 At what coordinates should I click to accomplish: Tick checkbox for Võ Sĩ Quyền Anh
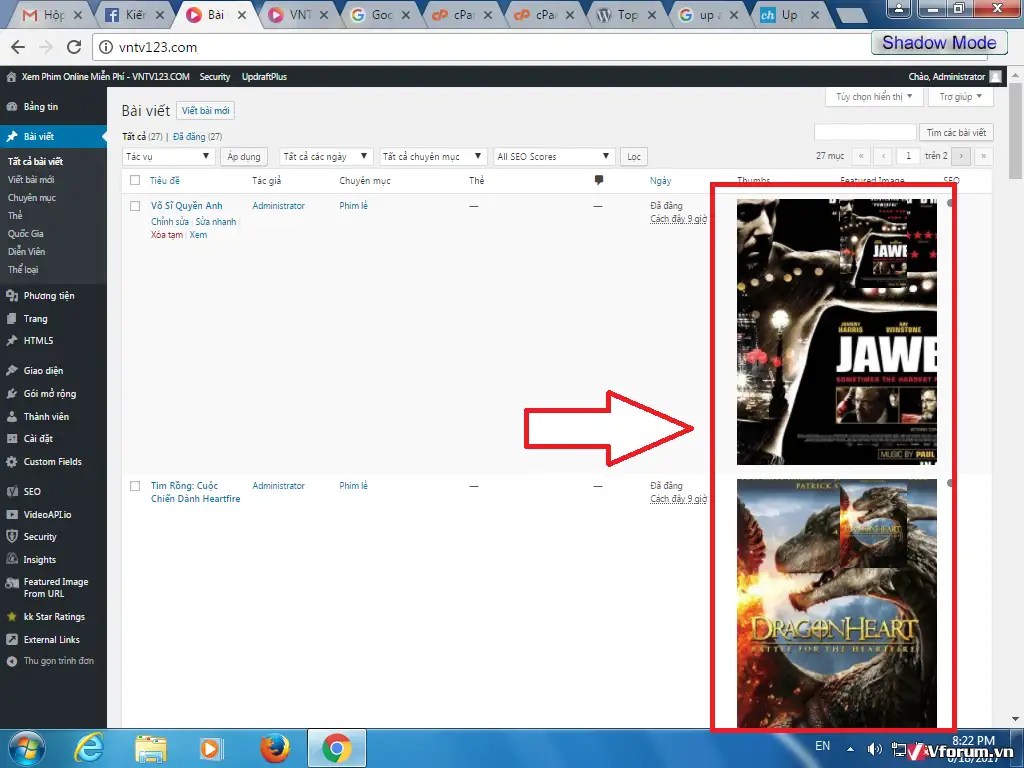coord(135,206)
